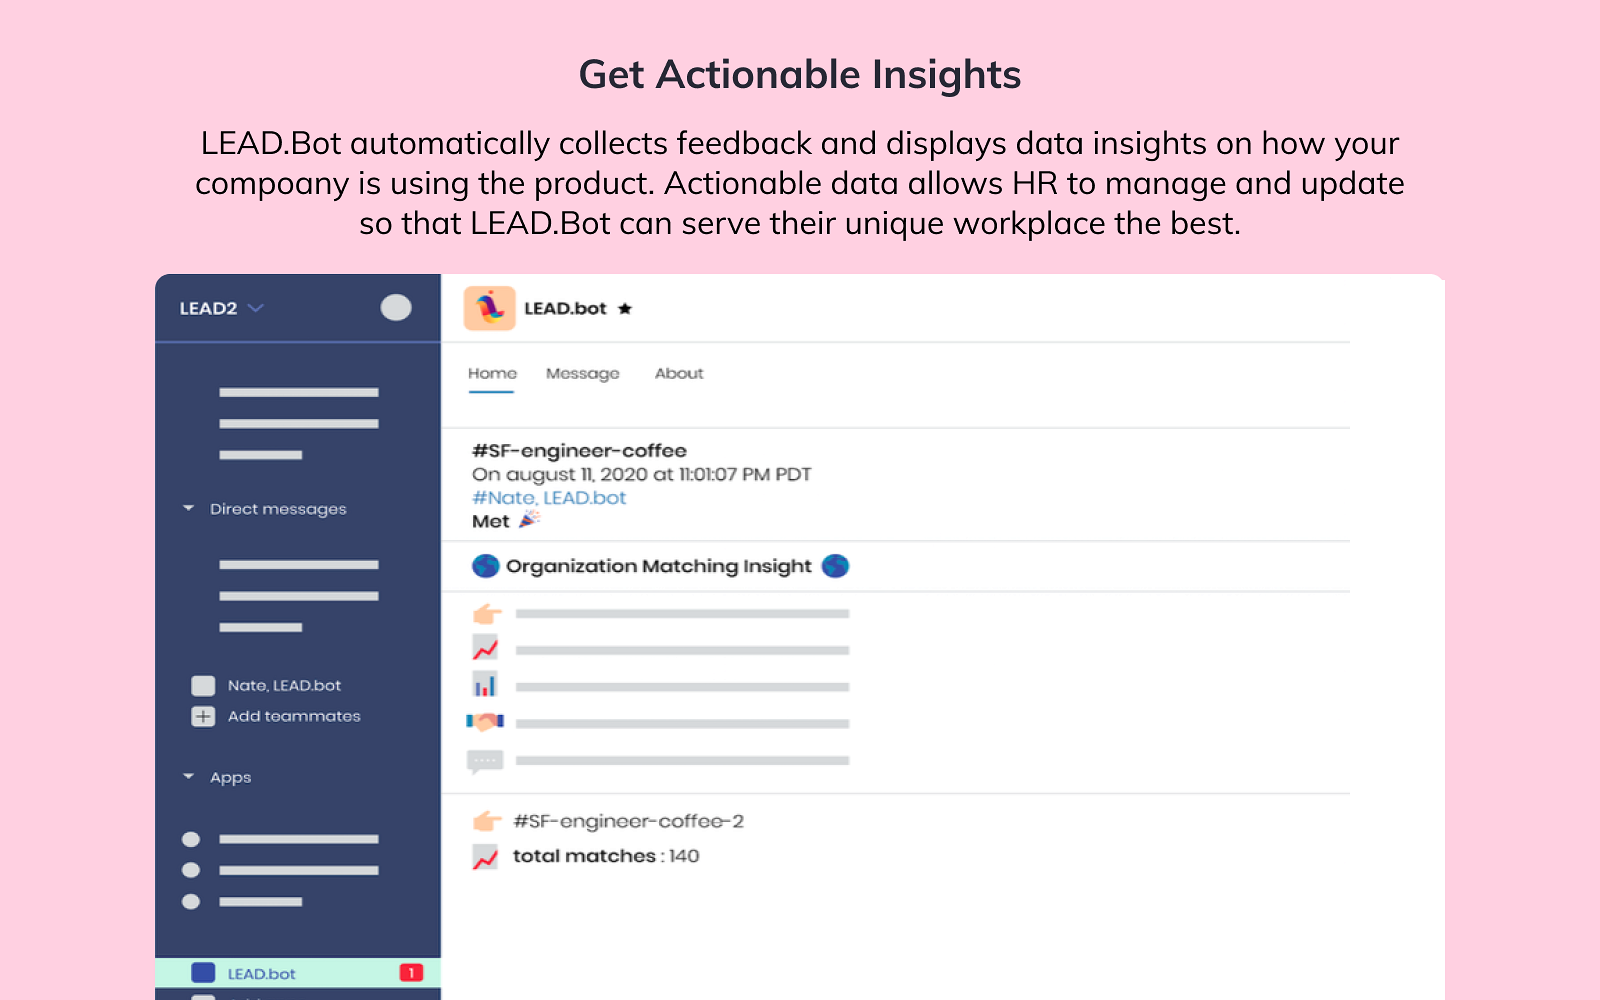
Task: Click the blue bar chart insight icon
Action: tap(485, 686)
